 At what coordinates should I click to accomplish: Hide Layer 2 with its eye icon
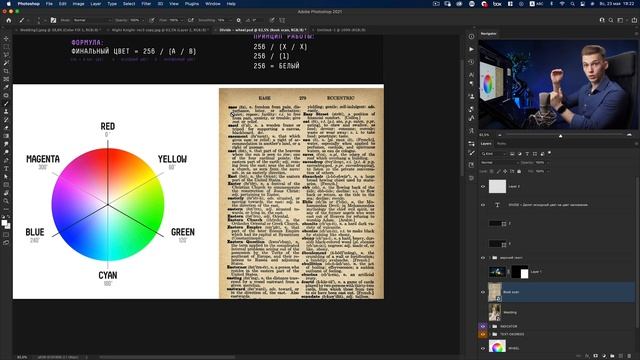[x=483, y=187]
